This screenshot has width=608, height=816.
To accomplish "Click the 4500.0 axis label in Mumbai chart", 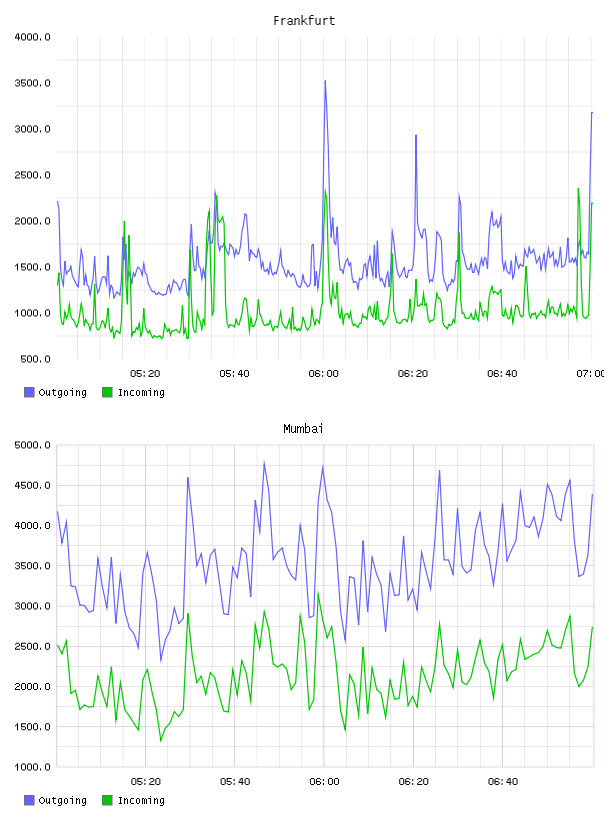I will [32, 486].
